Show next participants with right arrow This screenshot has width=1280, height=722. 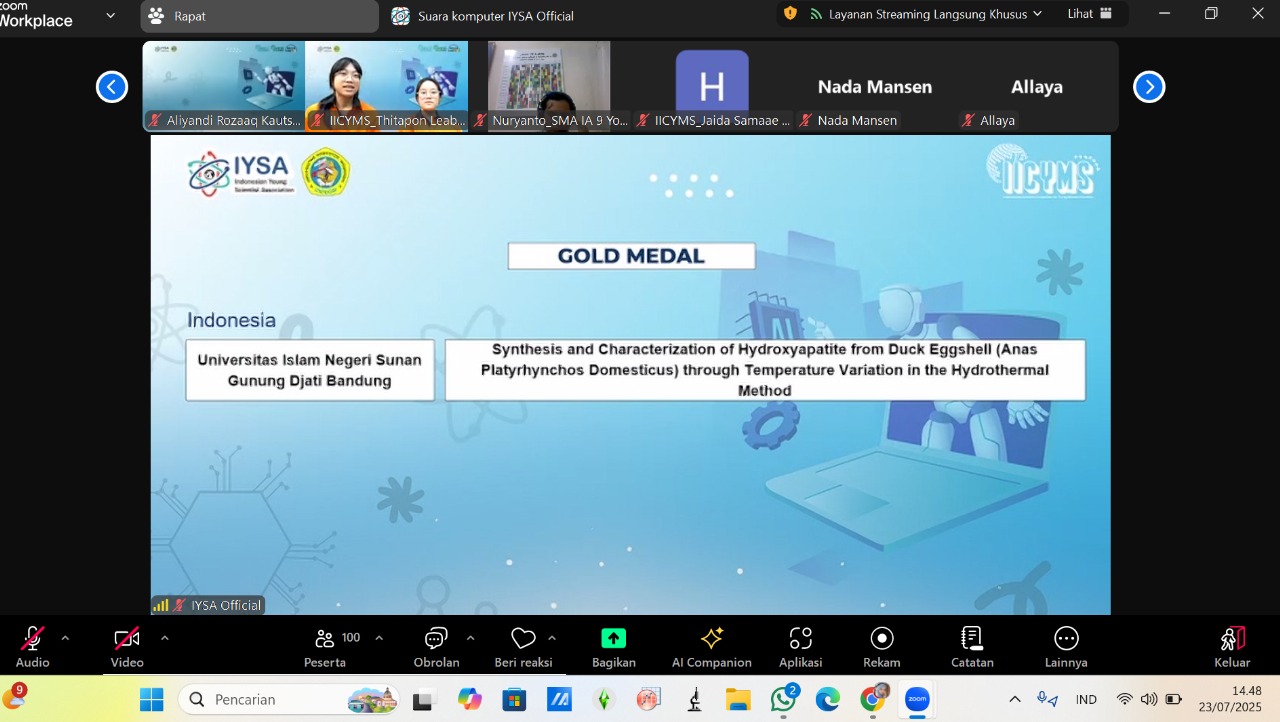pos(1149,87)
